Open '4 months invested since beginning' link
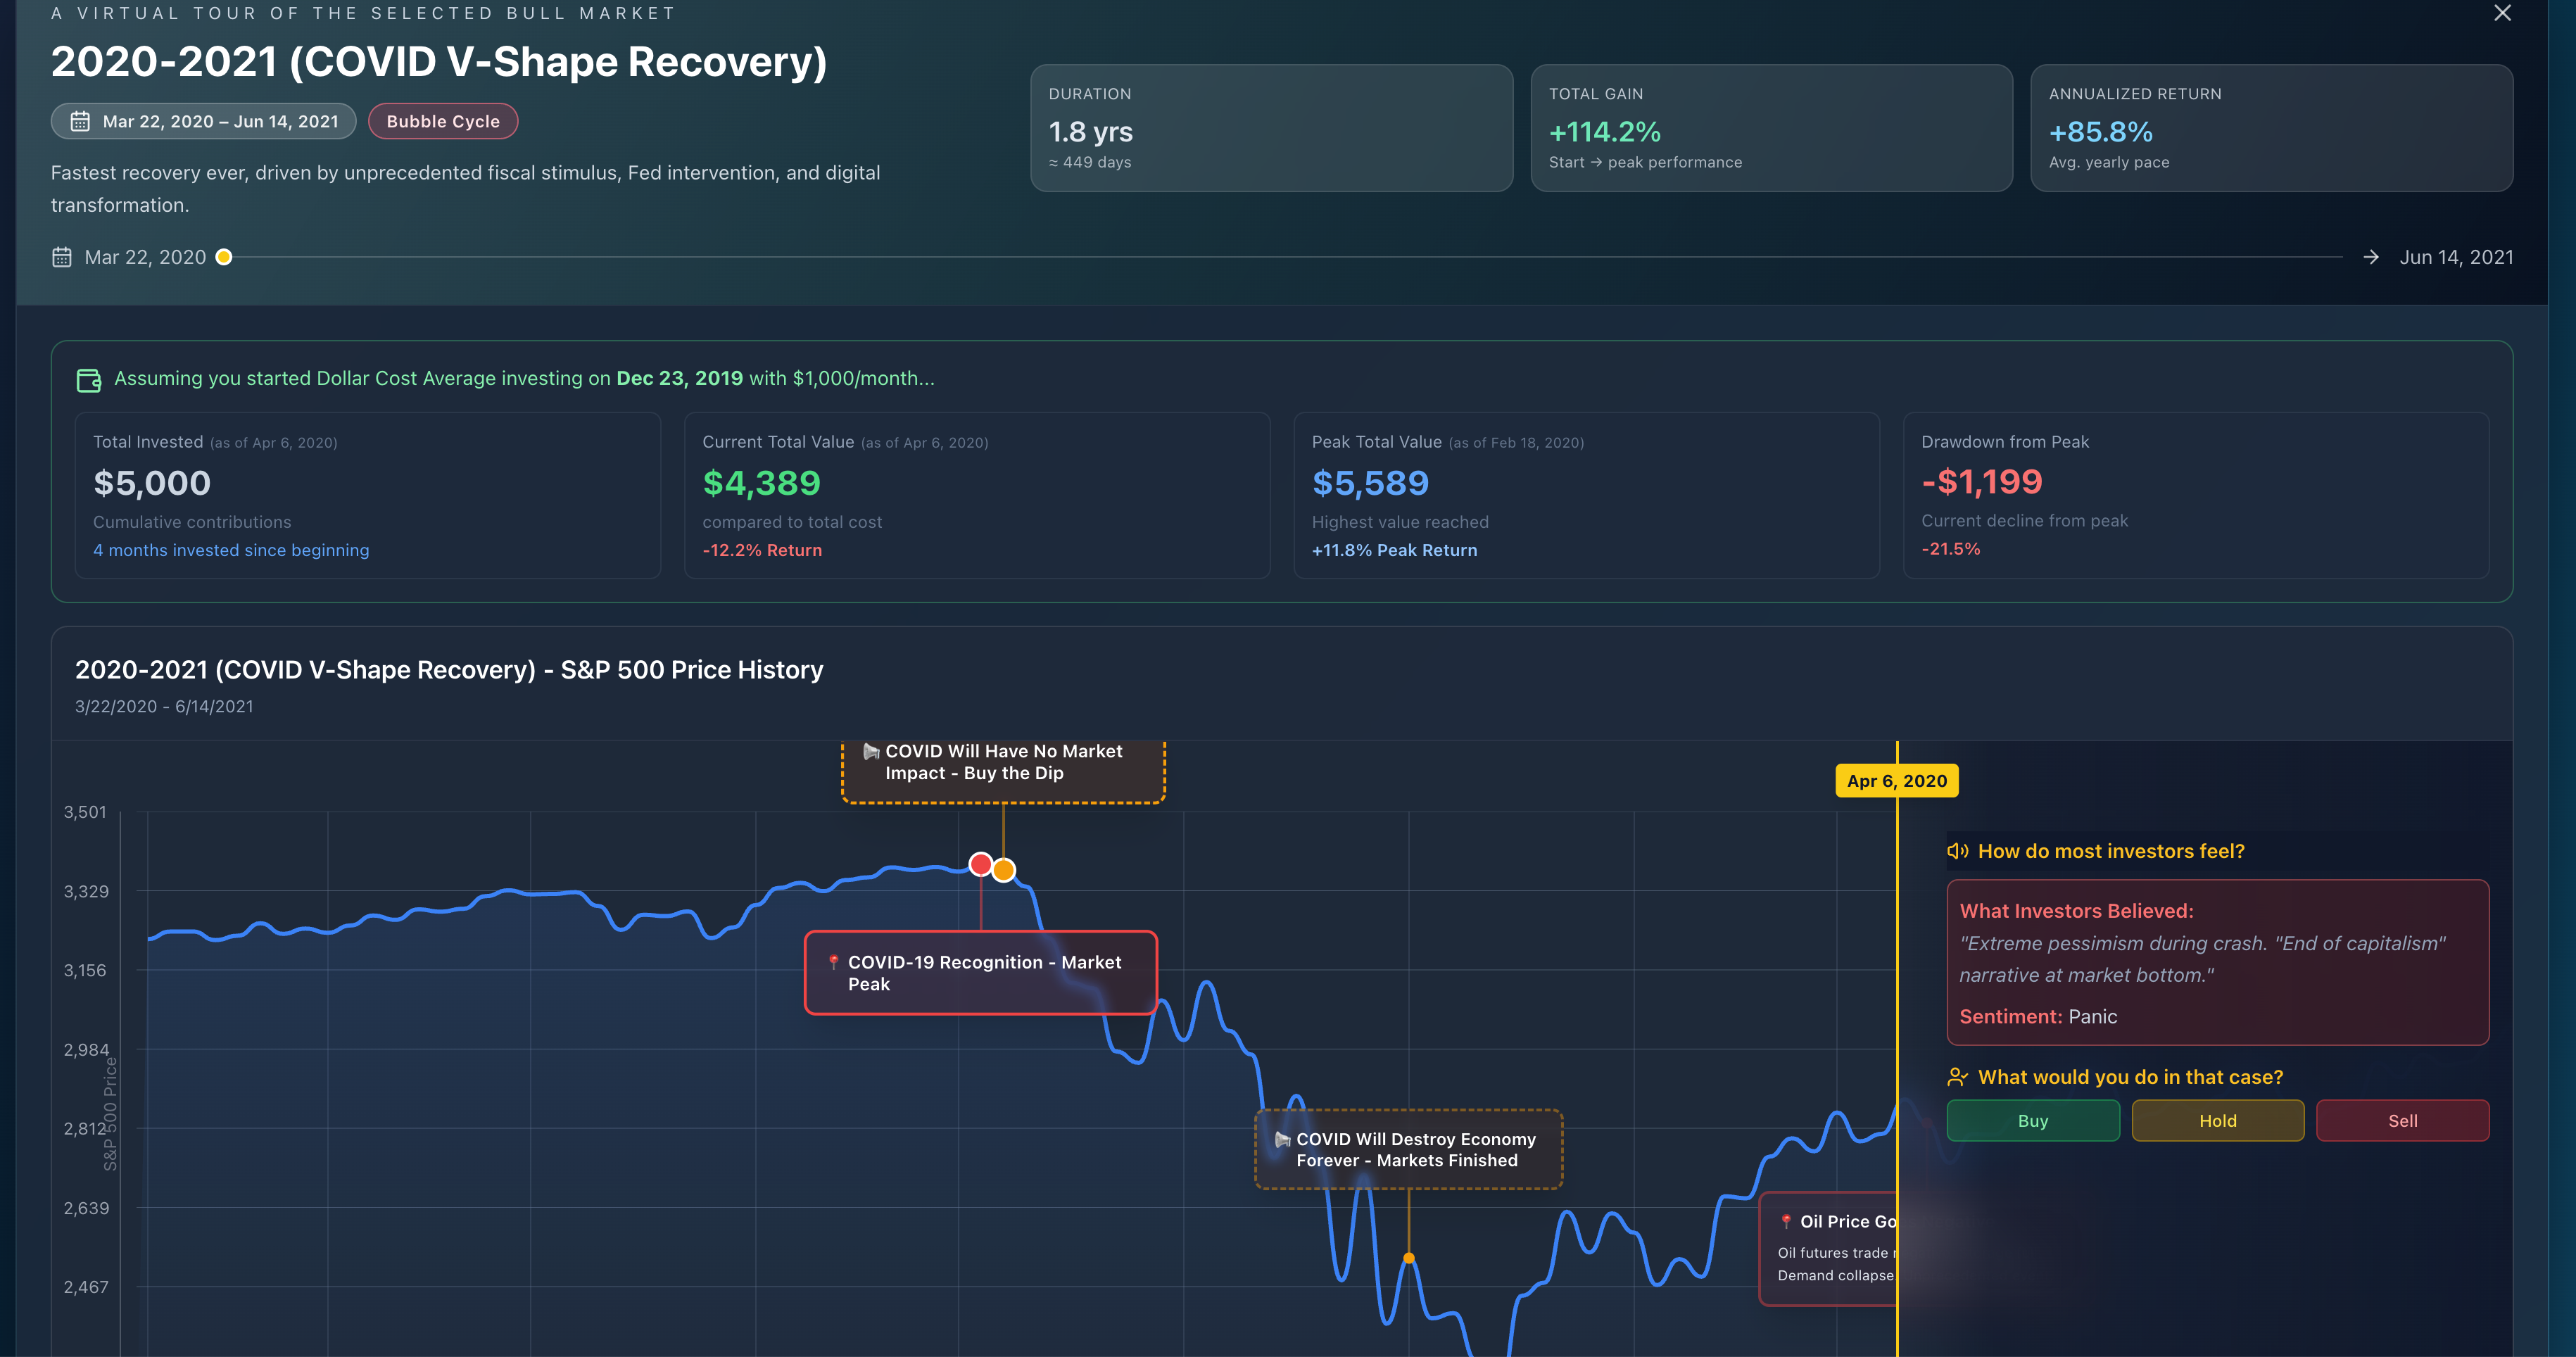The width and height of the screenshot is (2576, 1357). click(x=230, y=549)
